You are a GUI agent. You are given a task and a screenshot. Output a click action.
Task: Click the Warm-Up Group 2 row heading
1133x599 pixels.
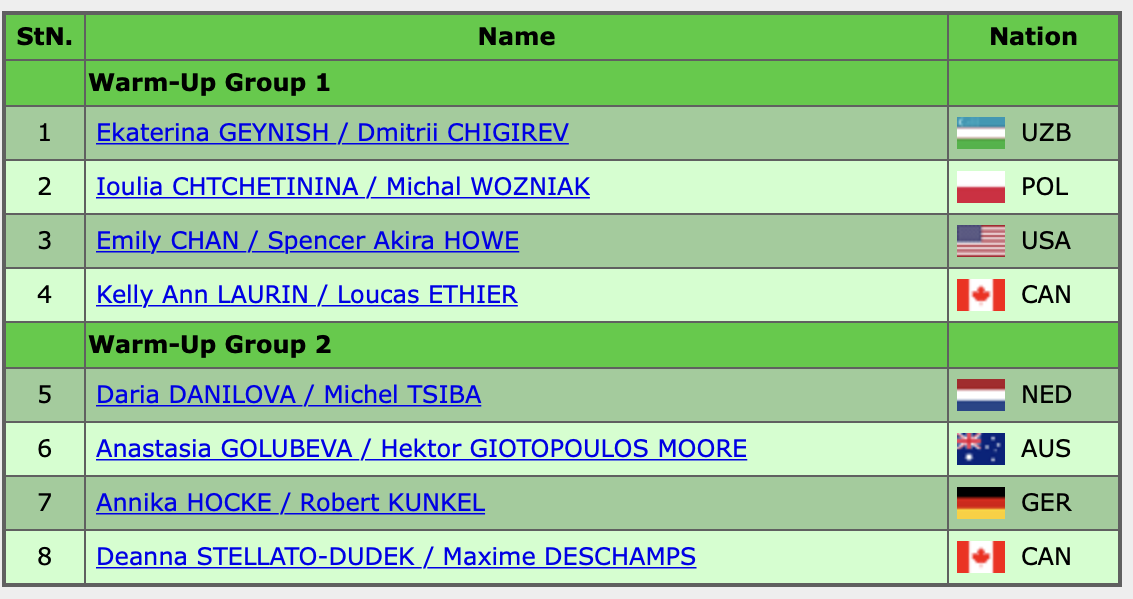pos(210,345)
